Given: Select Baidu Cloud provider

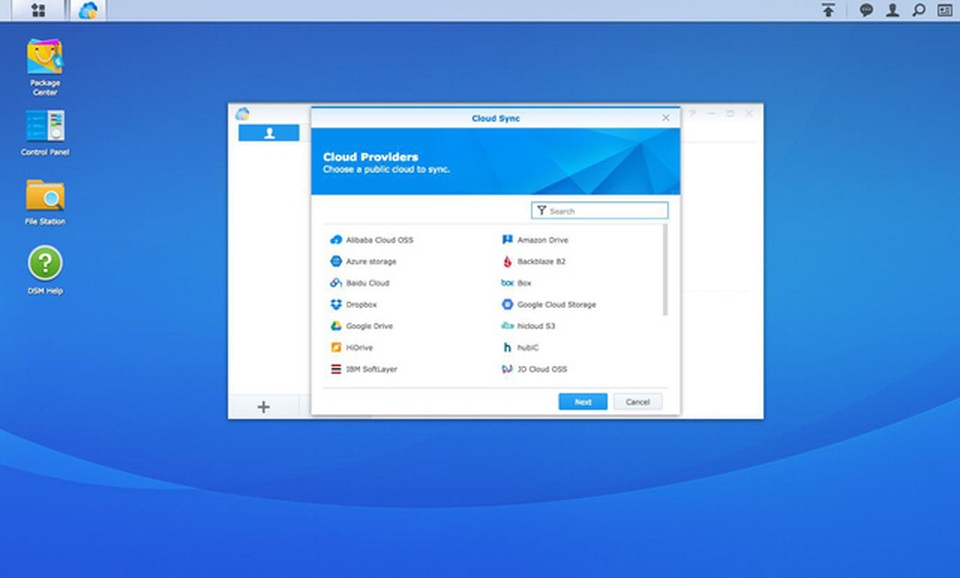Looking at the screenshot, I should click(359, 283).
